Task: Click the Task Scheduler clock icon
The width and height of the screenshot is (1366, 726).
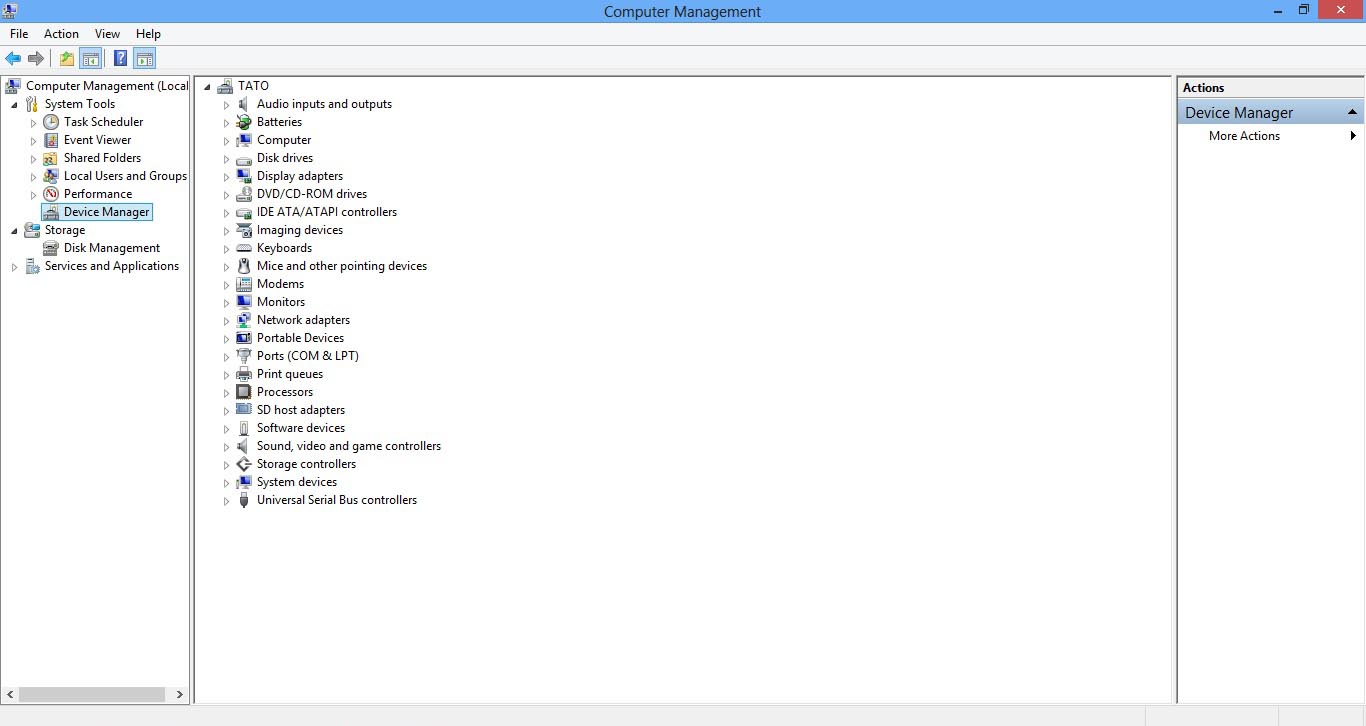Action: click(x=51, y=122)
